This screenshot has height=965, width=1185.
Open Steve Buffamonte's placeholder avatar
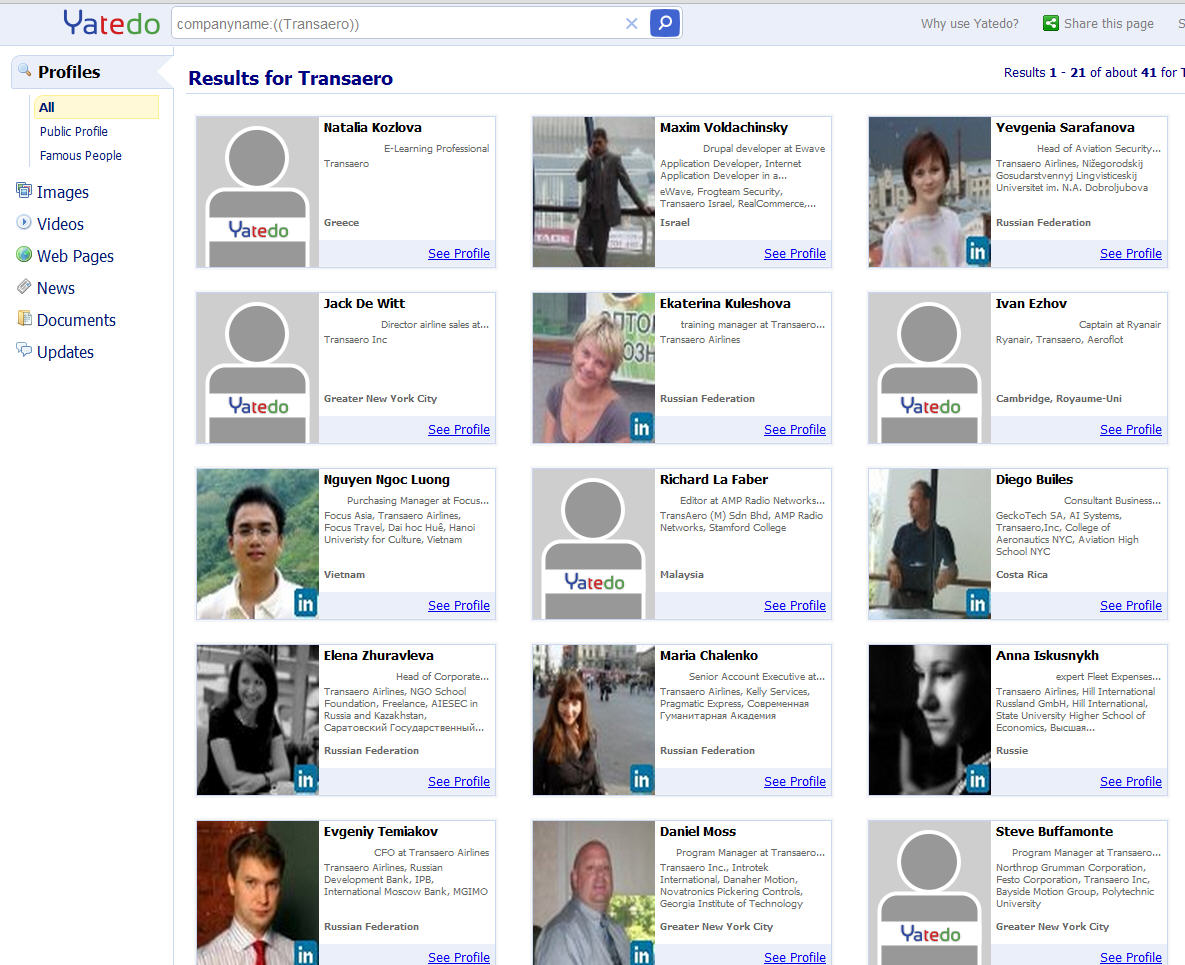tap(930, 893)
